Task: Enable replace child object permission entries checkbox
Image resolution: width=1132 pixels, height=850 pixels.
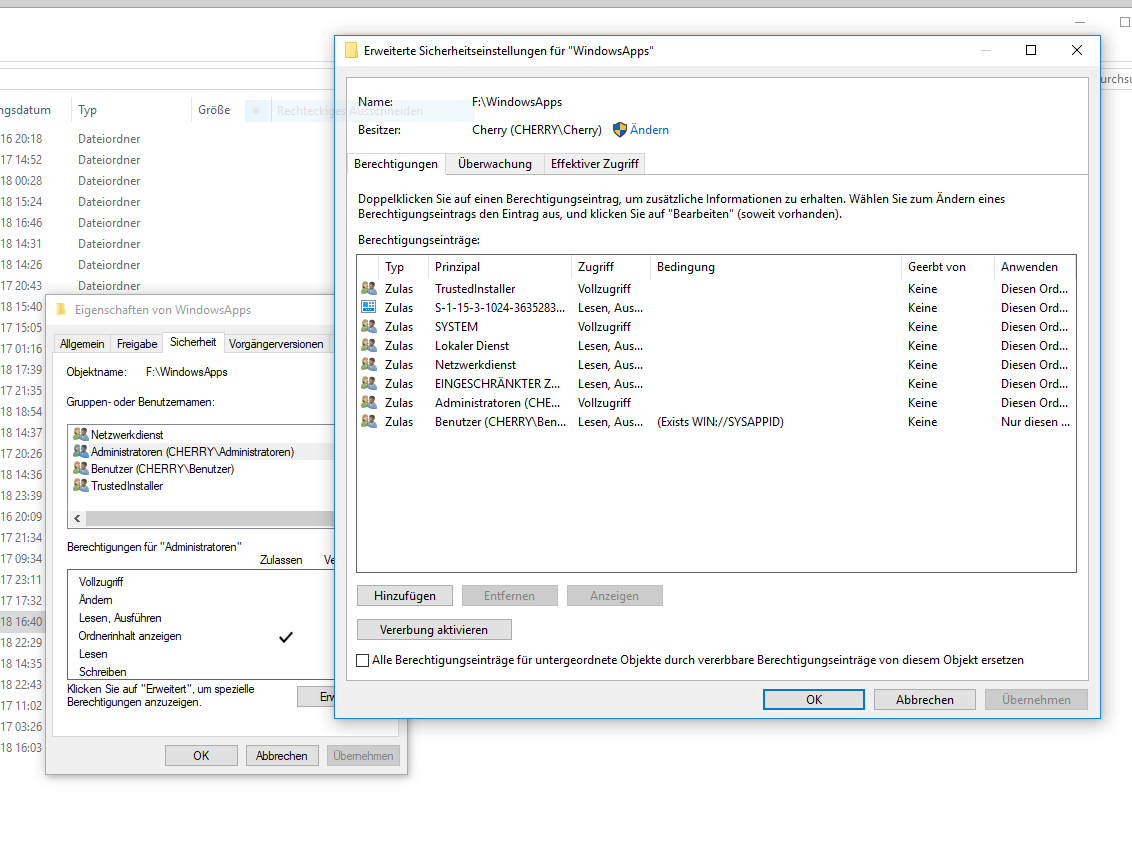Action: pos(362,660)
